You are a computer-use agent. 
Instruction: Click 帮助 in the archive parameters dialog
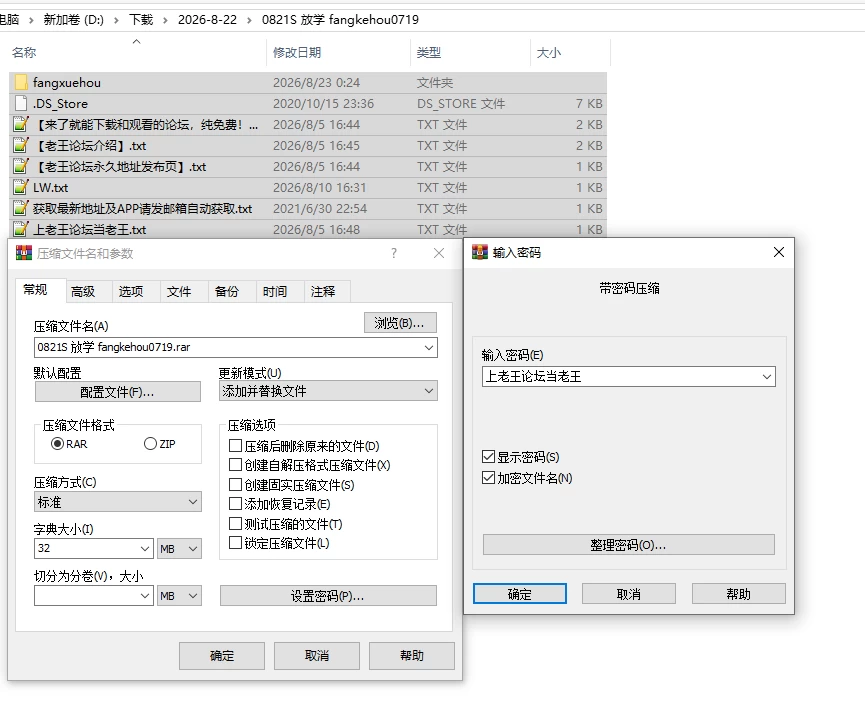[412, 656]
